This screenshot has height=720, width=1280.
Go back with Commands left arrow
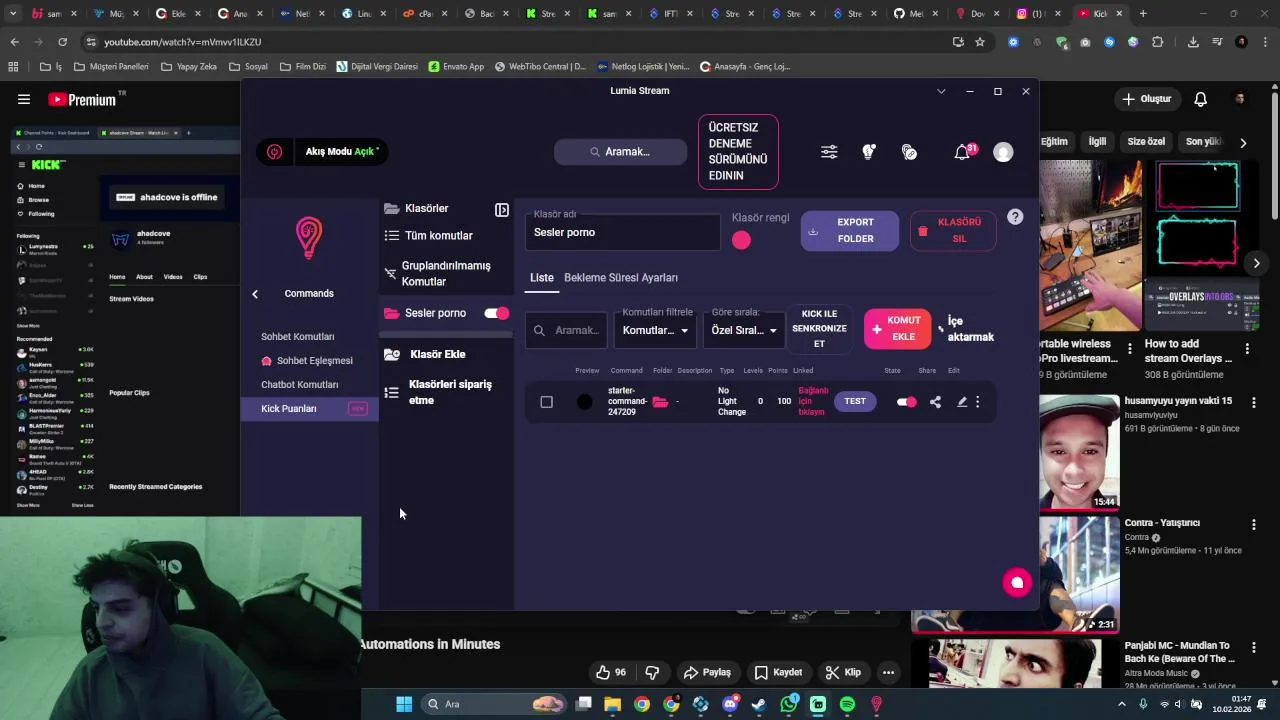pos(255,294)
